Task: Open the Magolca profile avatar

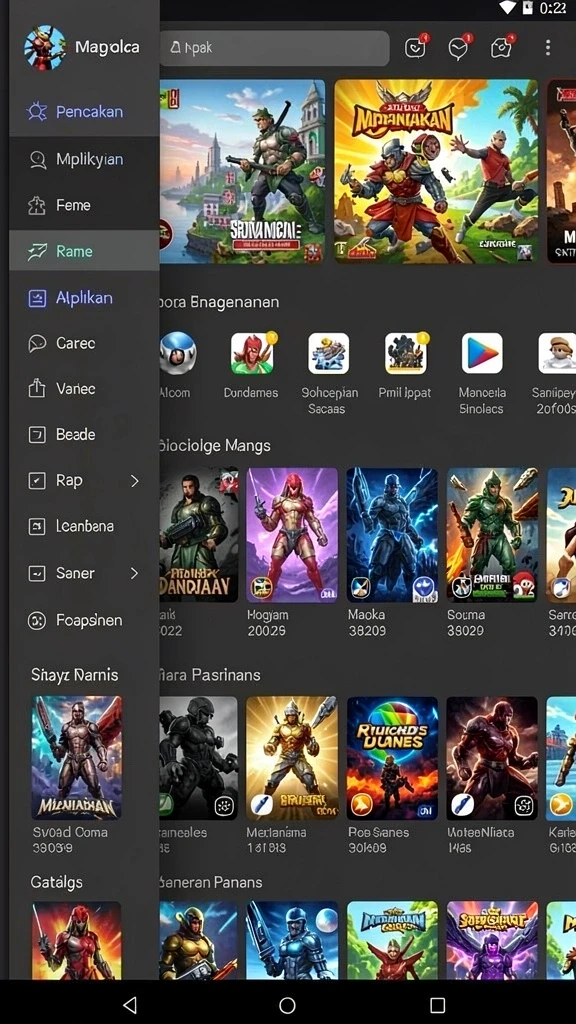Action: coord(44,48)
